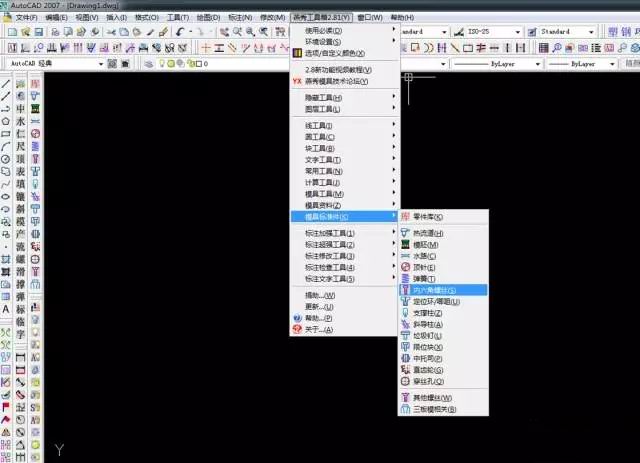Click the 斜 character tool button
640x463 pixels.
20,209
